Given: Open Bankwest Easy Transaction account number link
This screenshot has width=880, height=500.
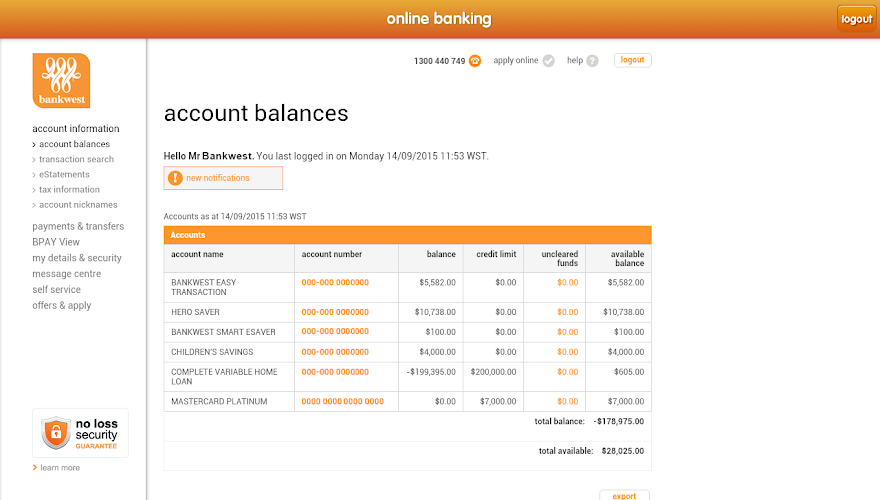Looking at the screenshot, I should [335, 282].
